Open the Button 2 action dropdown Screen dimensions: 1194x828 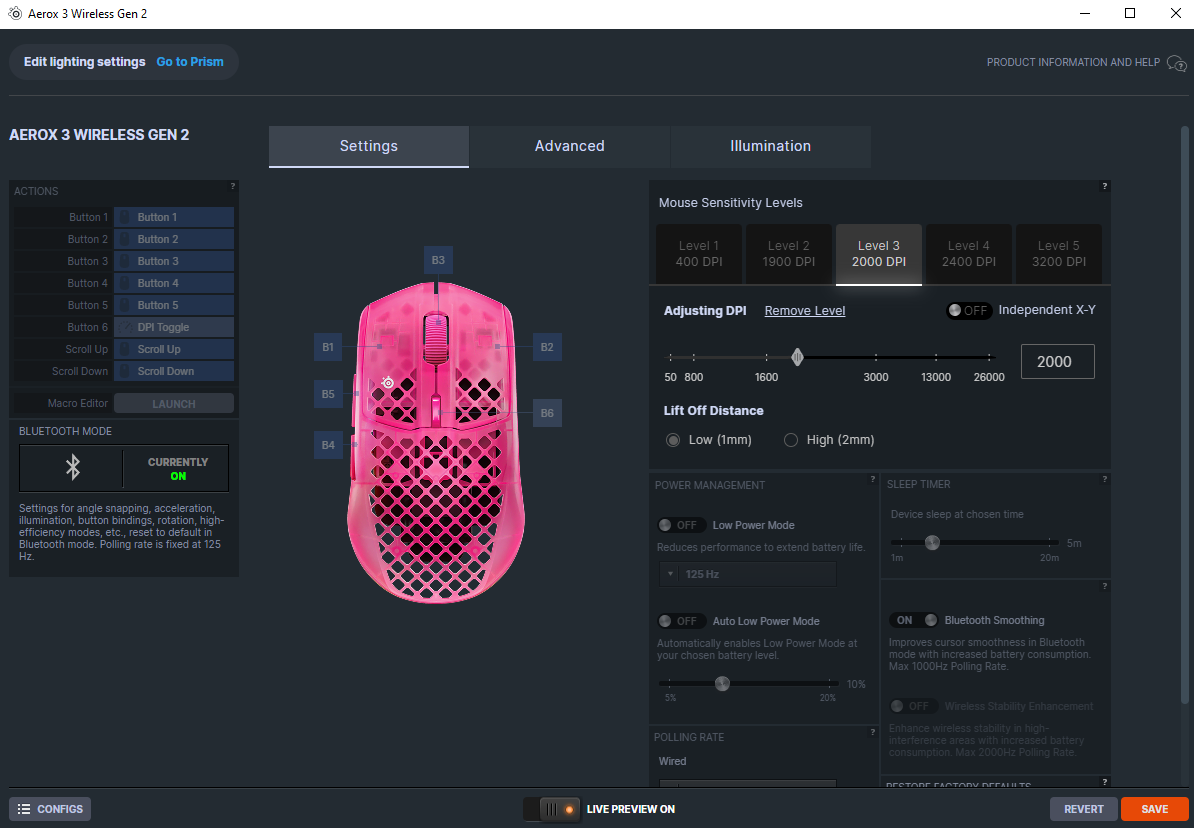174,239
